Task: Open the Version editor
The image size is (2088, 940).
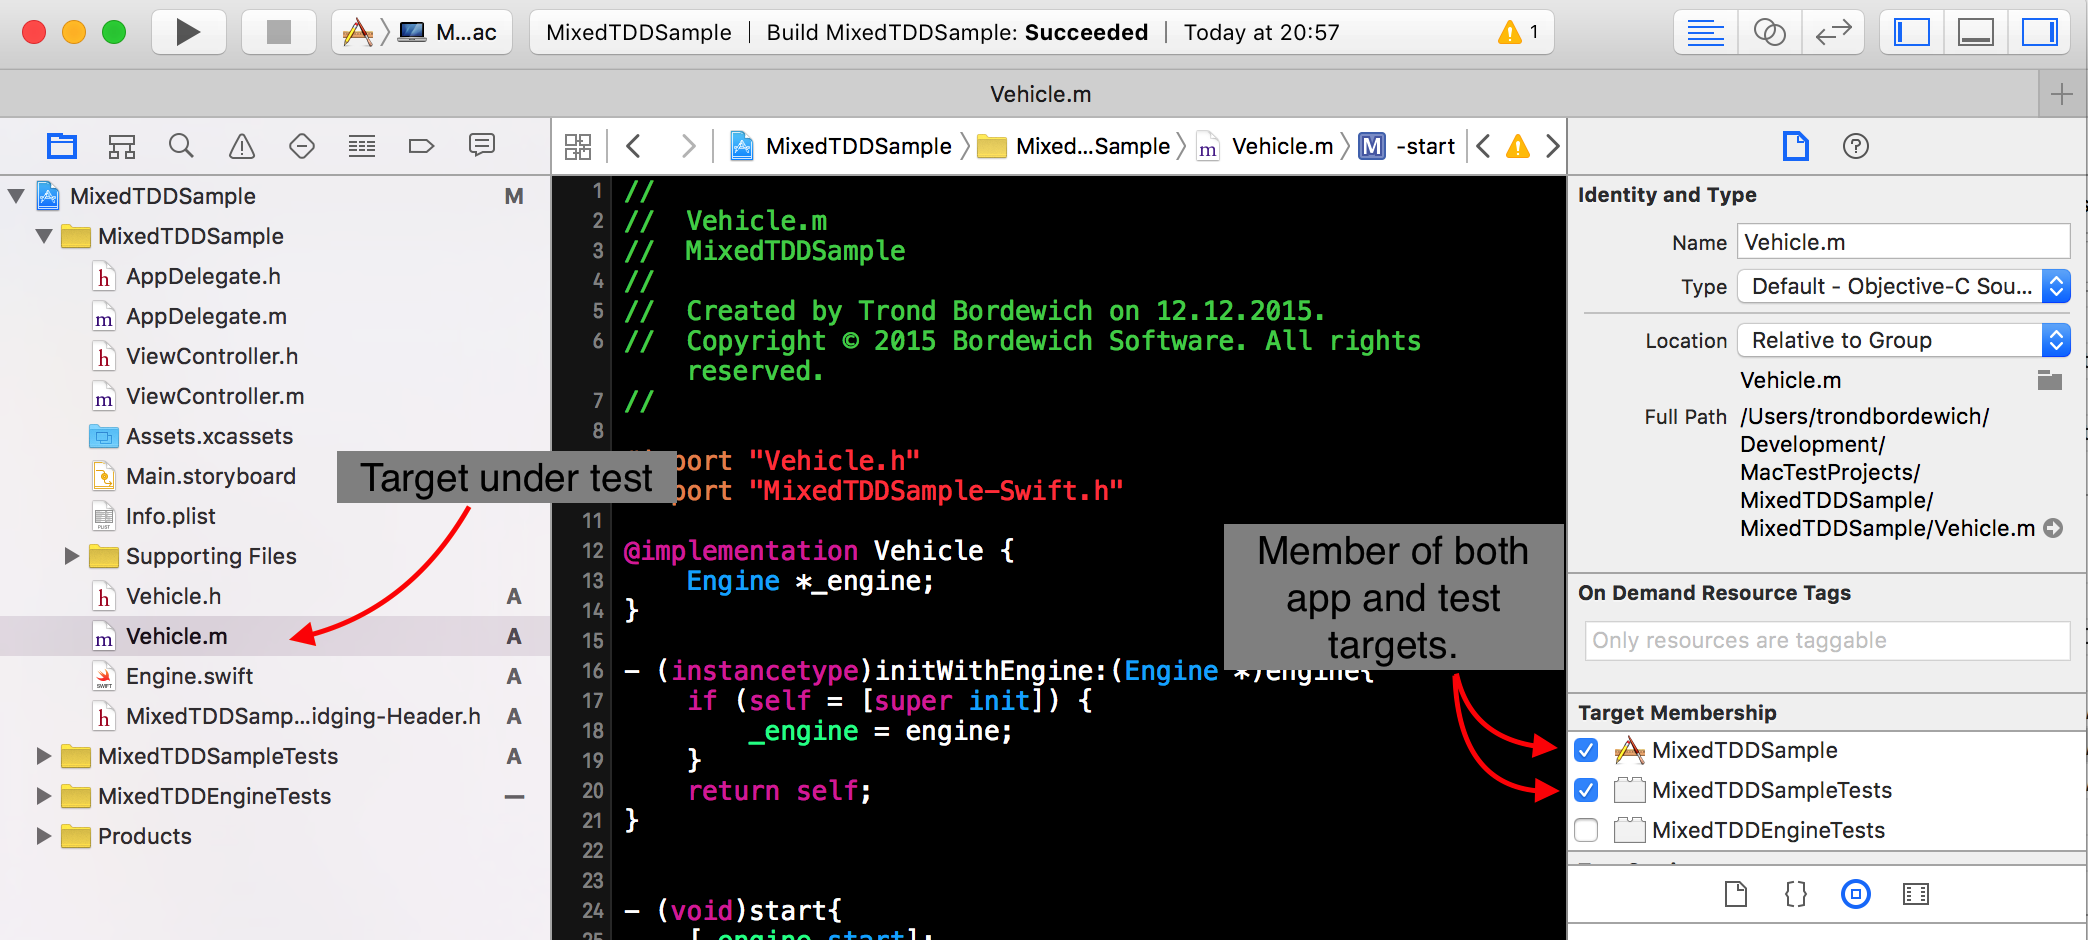Action: point(1832,32)
